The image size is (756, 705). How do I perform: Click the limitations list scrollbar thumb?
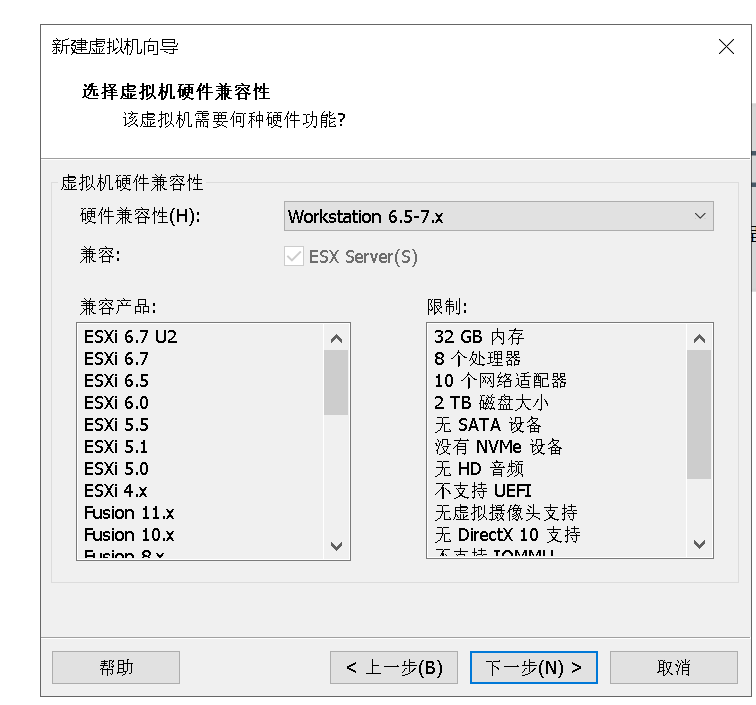click(699, 415)
